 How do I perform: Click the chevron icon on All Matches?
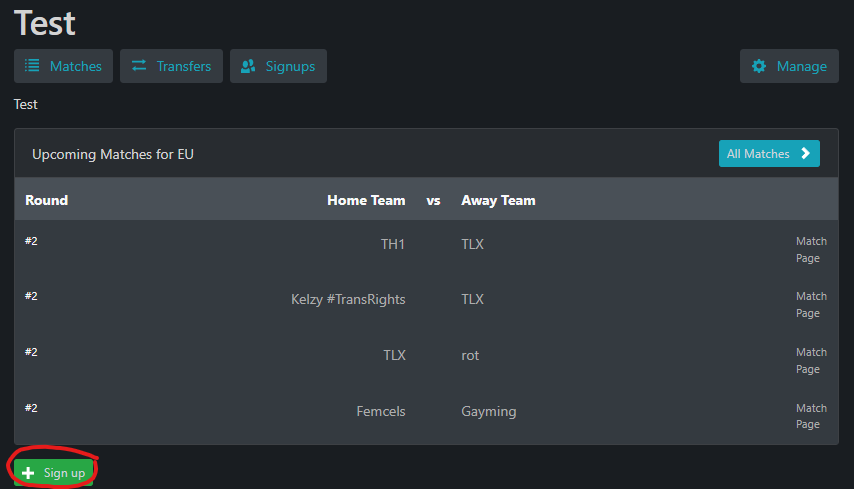pos(805,154)
